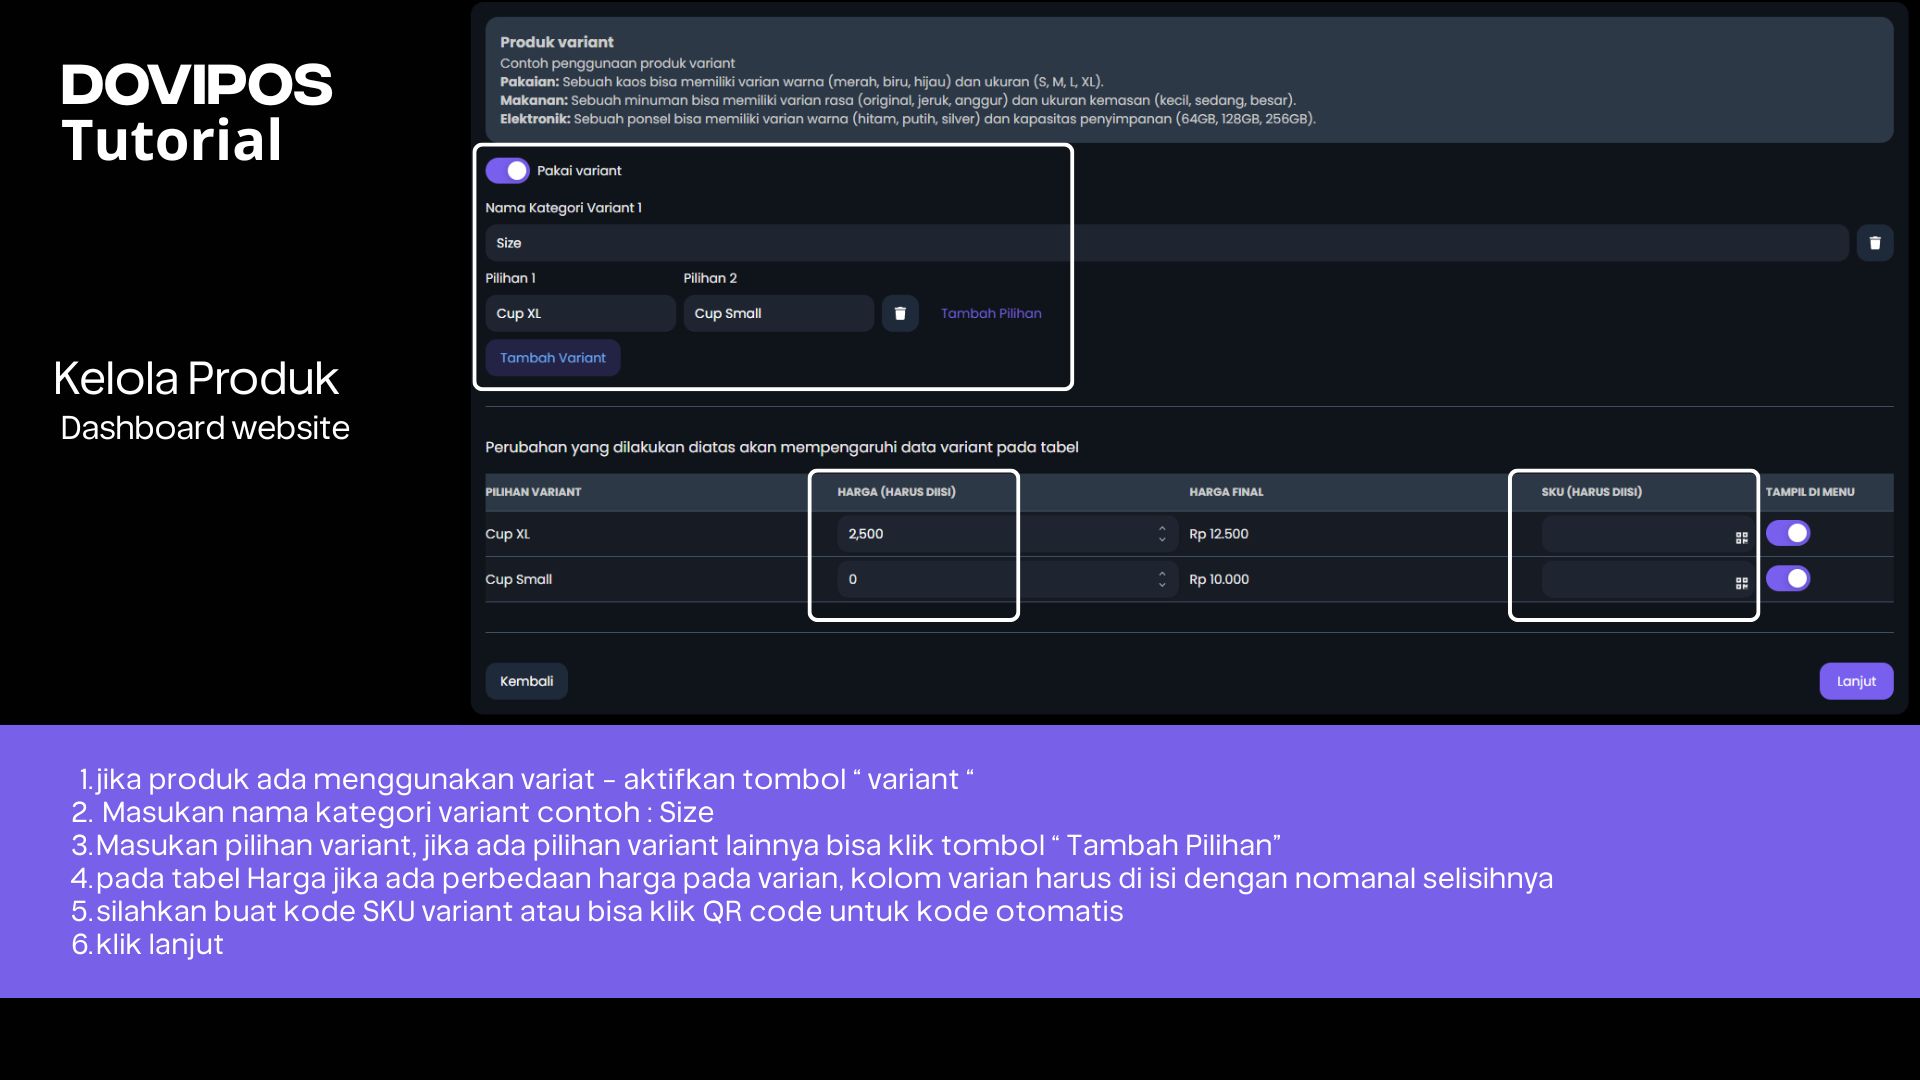Disable Tampil di Menu for Cup XL
The height and width of the screenshot is (1080, 1920).
point(1787,534)
